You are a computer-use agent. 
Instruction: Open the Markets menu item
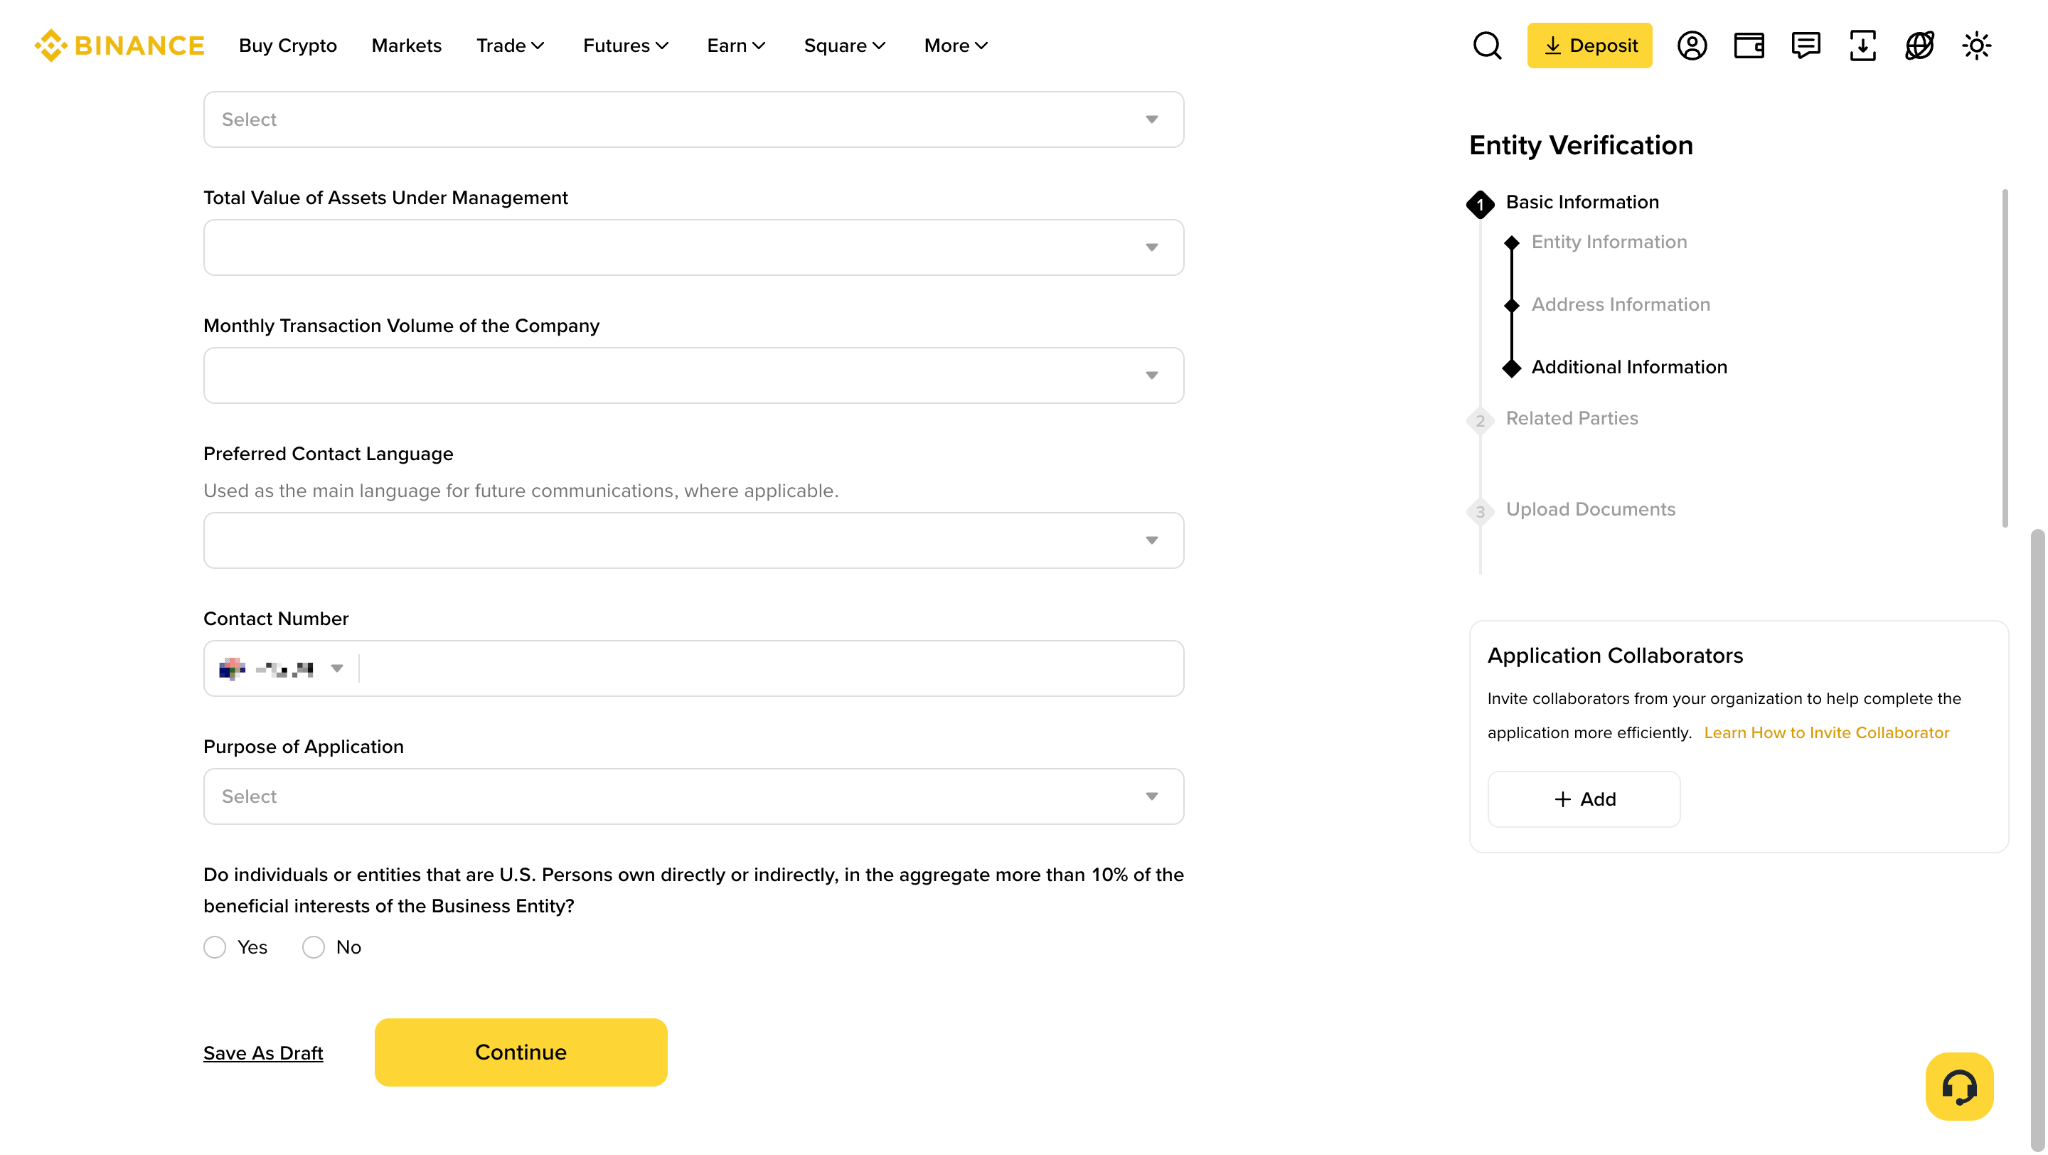(x=406, y=45)
